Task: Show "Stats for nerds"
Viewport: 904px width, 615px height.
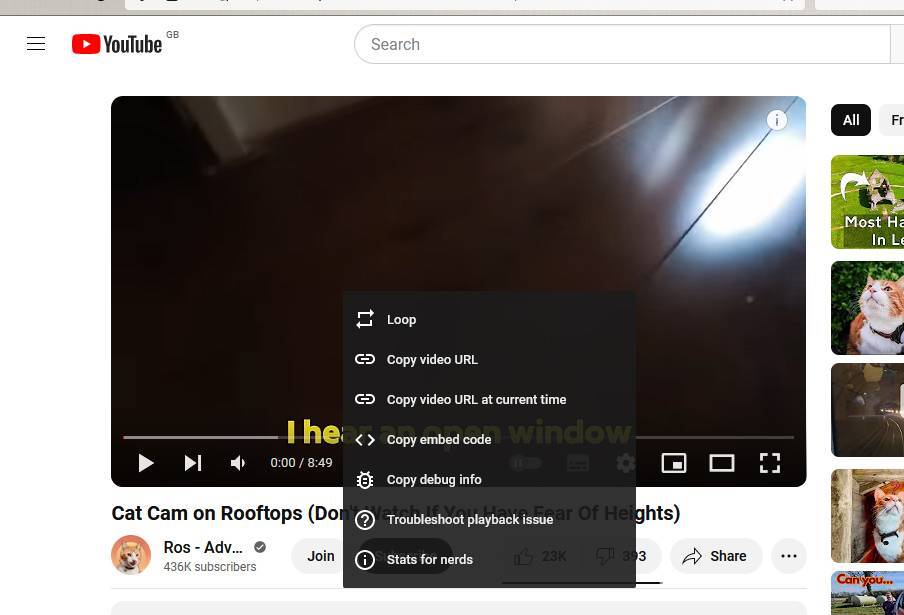Action: (489, 560)
